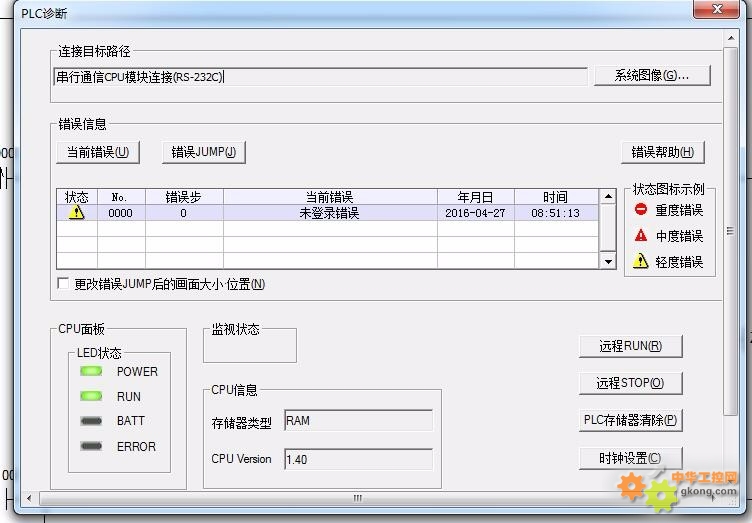Open 错误帮助(H) help
The height and width of the screenshot is (523, 752).
tap(662, 152)
